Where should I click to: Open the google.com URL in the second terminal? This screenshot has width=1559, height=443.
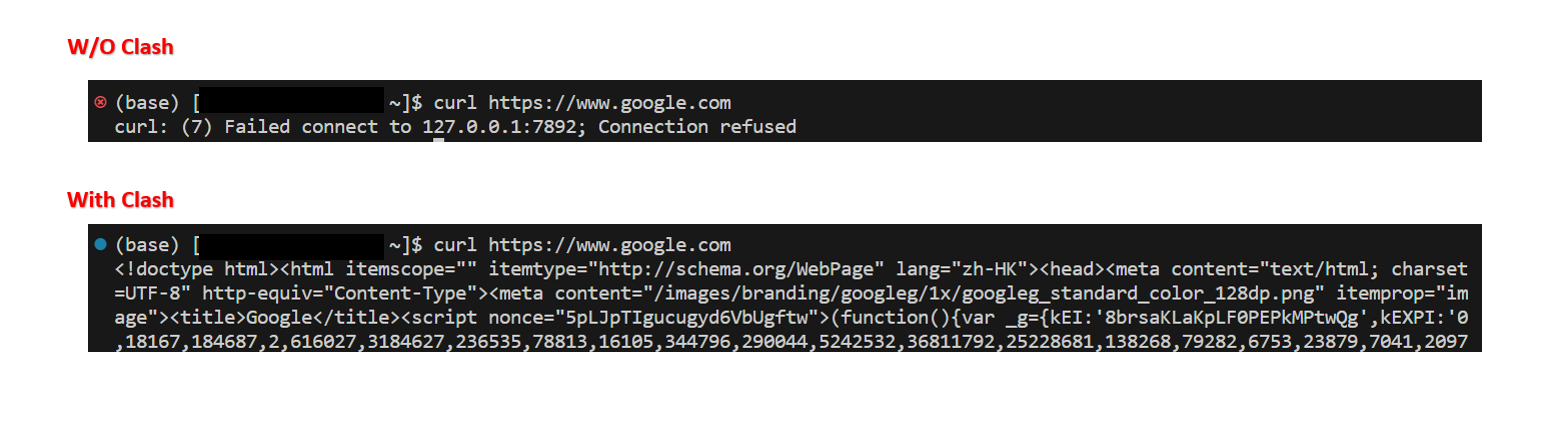pos(610,245)
